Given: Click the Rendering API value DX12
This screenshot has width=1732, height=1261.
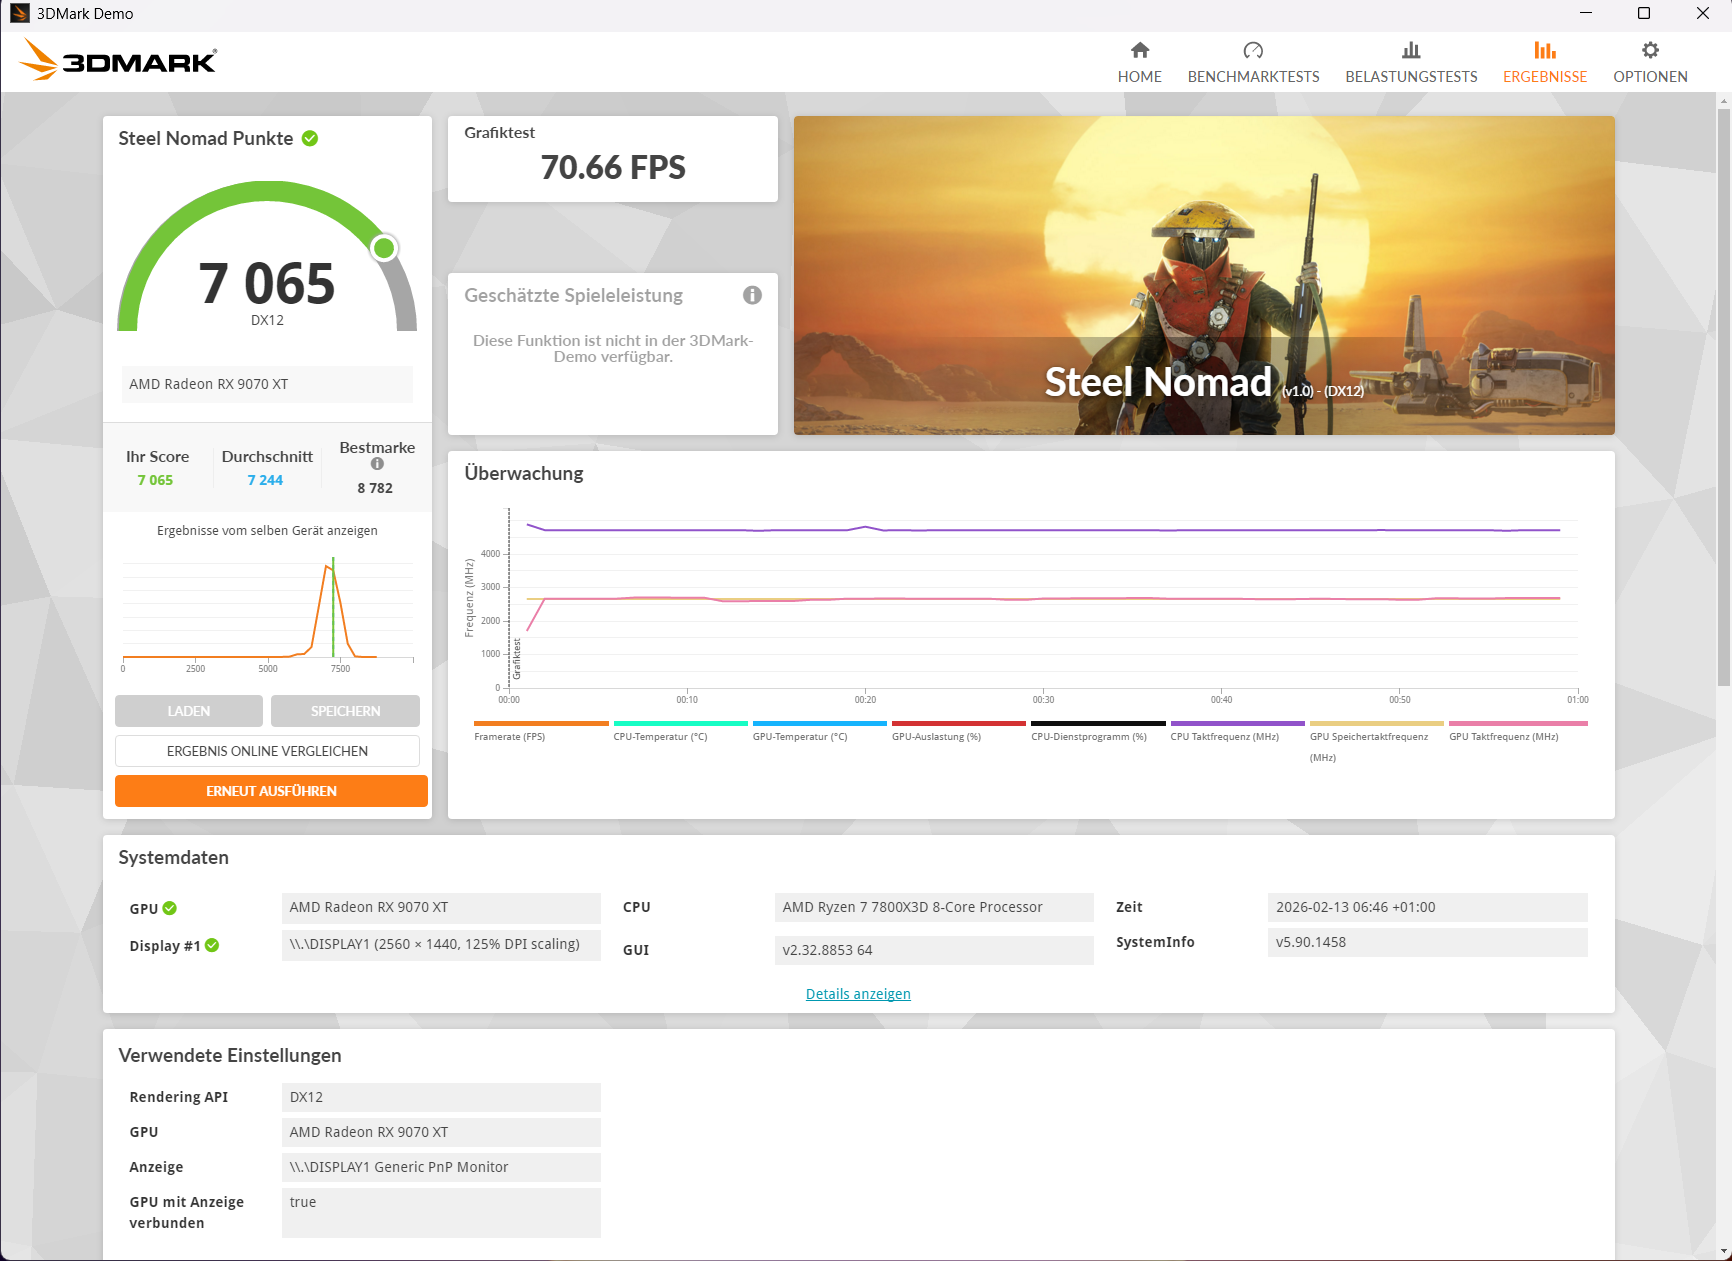Looking at the screenshot, I should (441, 1097).
